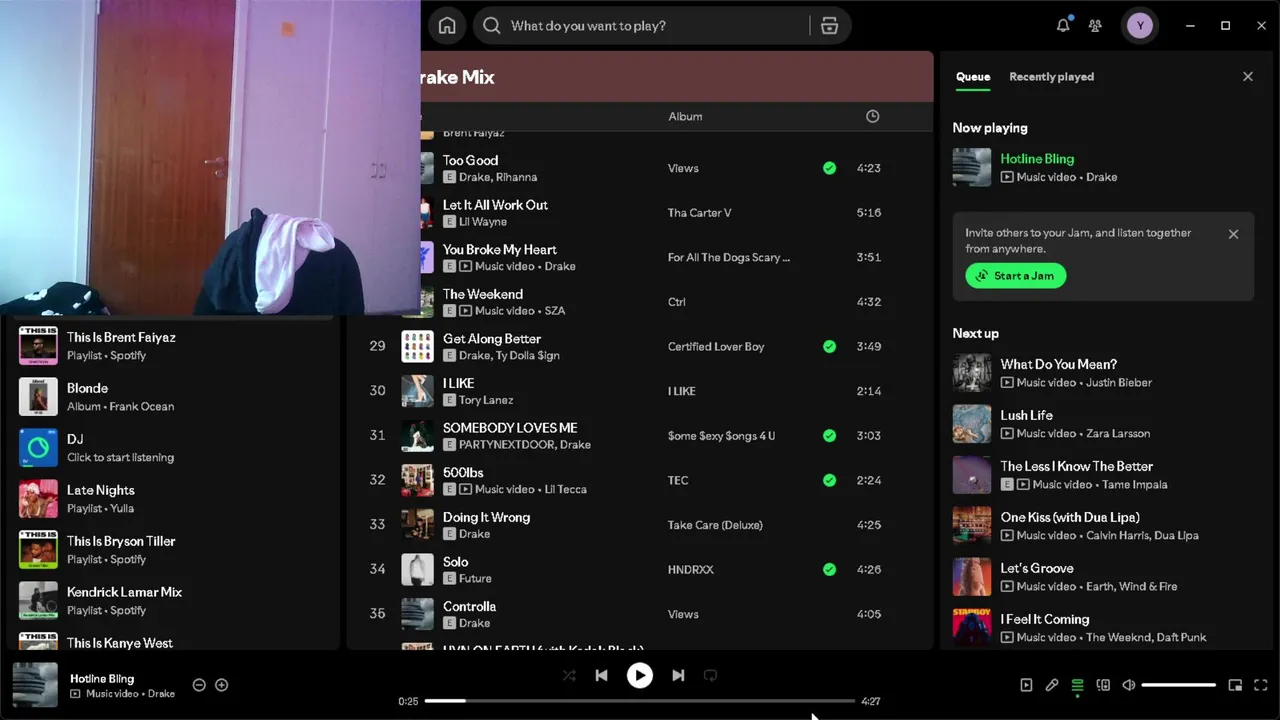1280x720 pixels.
Task: Open HNDRXX album link
Action: click(691, 570)
